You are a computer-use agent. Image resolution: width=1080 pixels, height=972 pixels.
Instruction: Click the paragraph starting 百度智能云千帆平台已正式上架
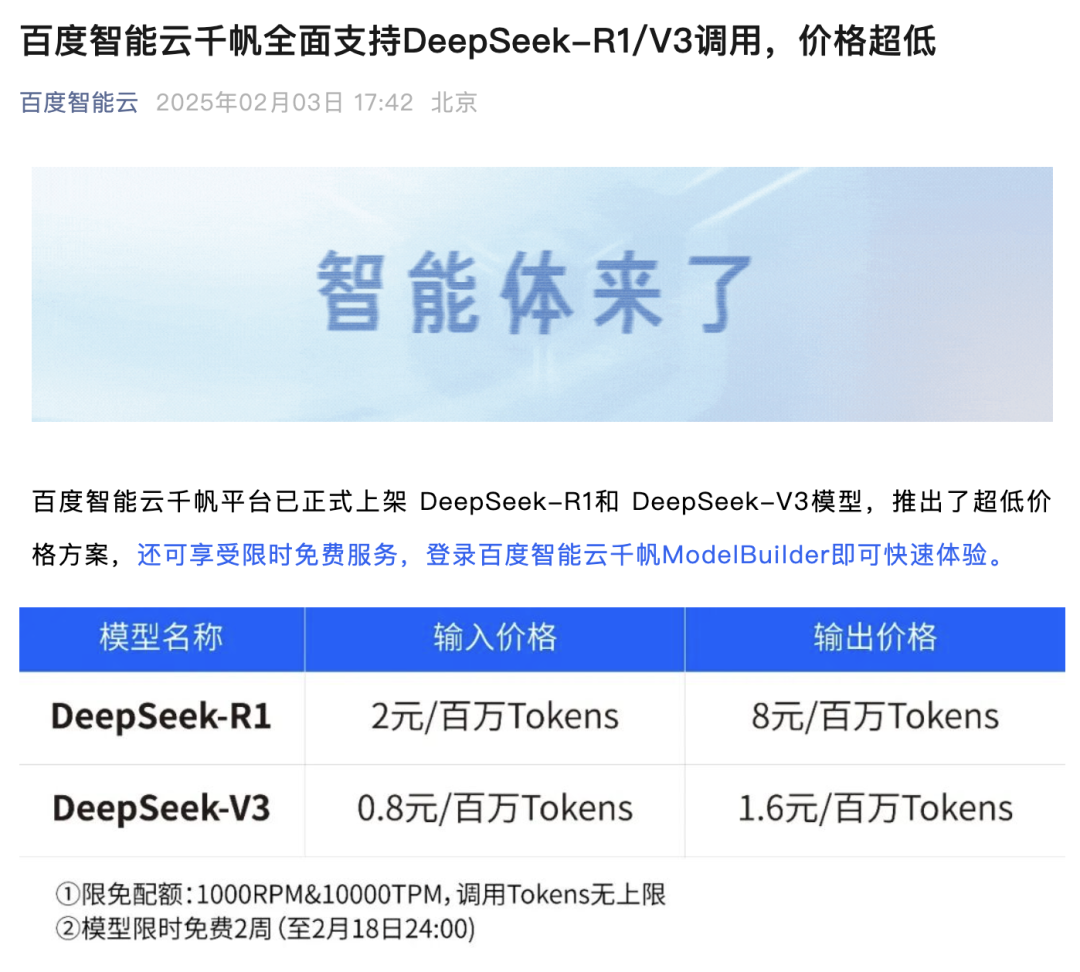click(x=542, y=528)
